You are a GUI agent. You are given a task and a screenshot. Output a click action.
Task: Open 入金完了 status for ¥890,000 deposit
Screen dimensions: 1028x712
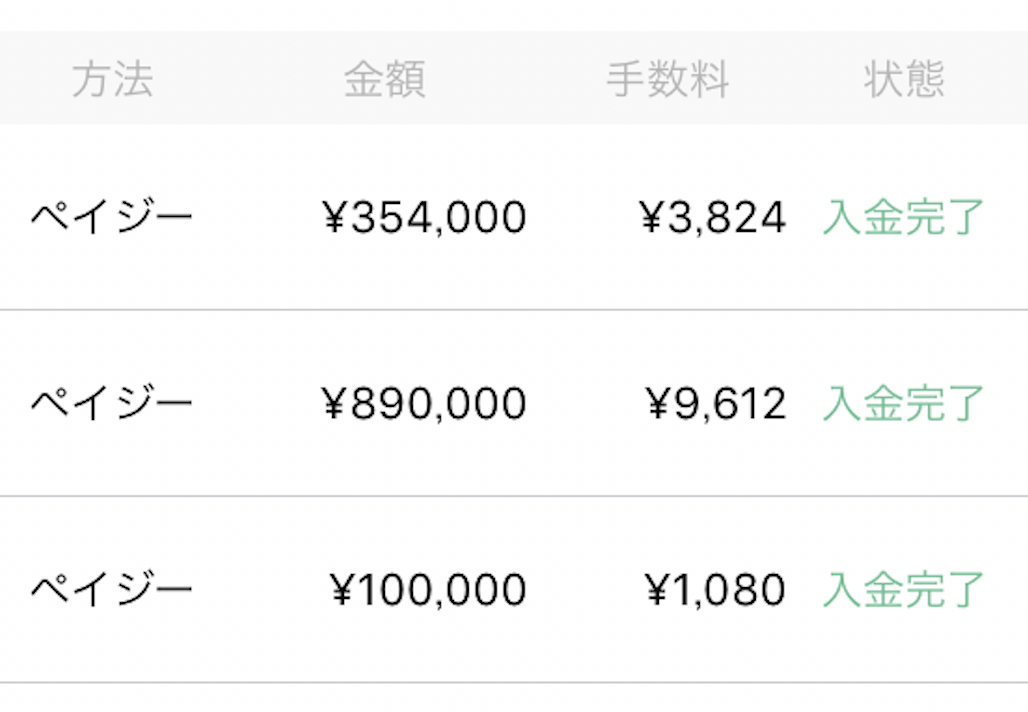coord(903,403)
